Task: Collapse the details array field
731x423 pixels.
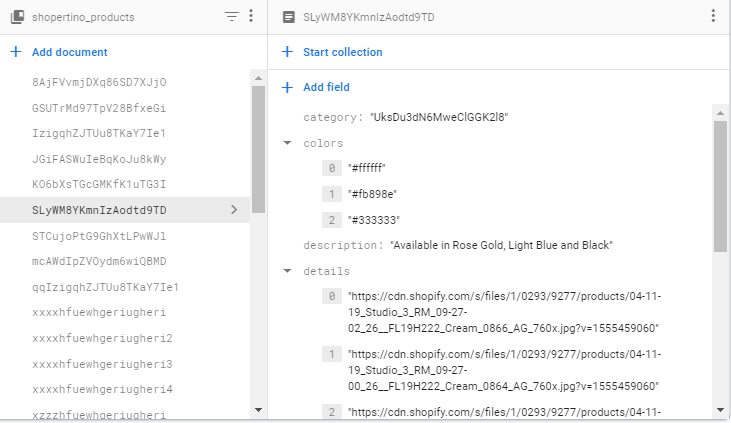Action: [x=288, y=271]
